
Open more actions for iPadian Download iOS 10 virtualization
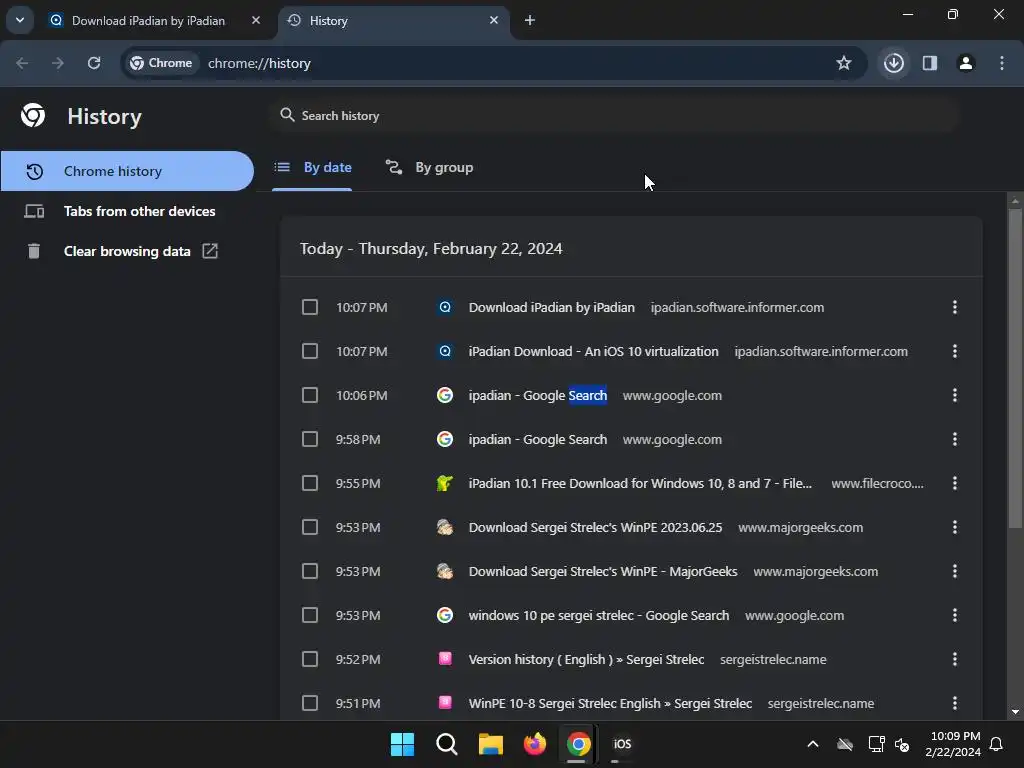955,351
